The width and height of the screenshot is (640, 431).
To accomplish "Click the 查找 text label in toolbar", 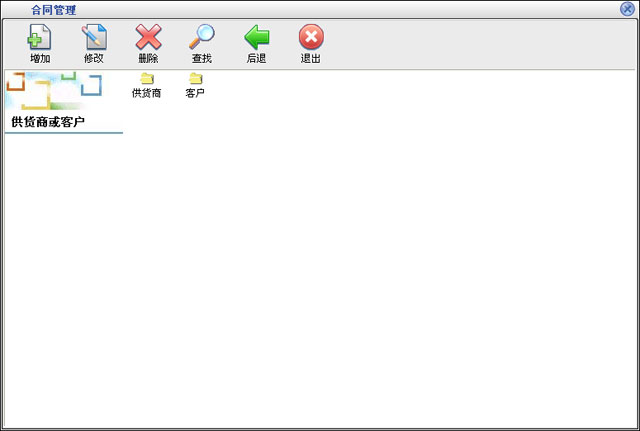I will pyautogui.click(x=202, y=59).
